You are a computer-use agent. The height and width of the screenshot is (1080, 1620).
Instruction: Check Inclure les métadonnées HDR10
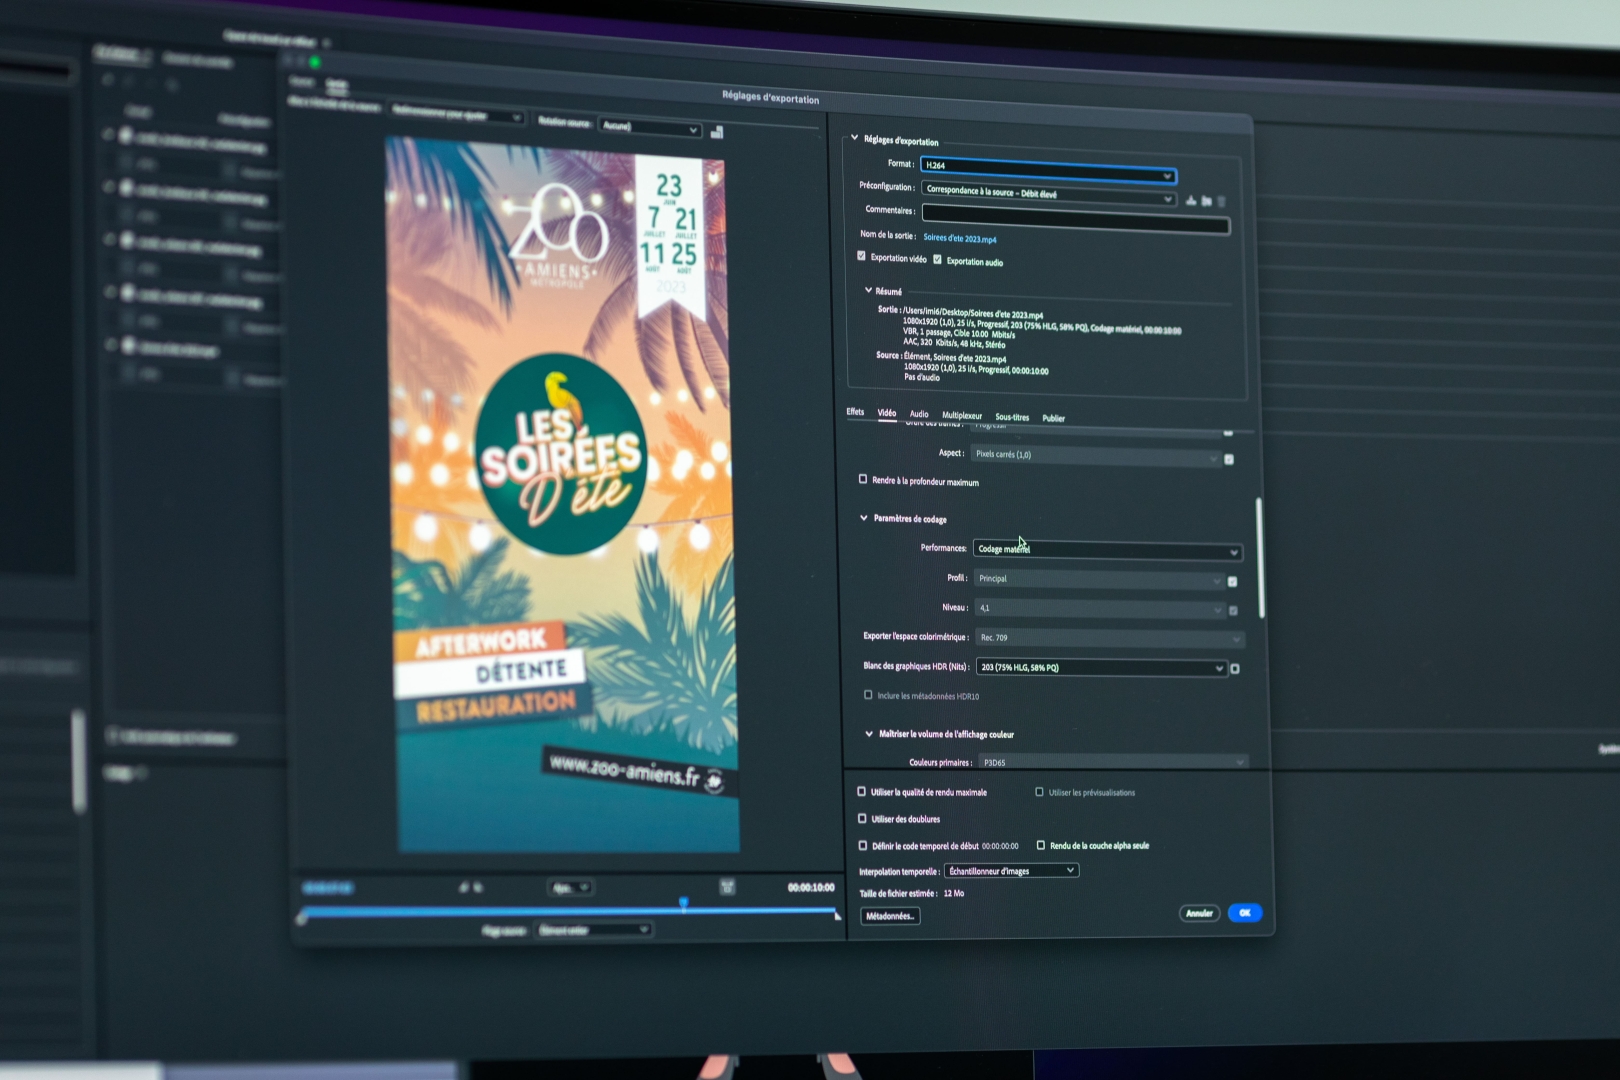click(x=868, y=695)
